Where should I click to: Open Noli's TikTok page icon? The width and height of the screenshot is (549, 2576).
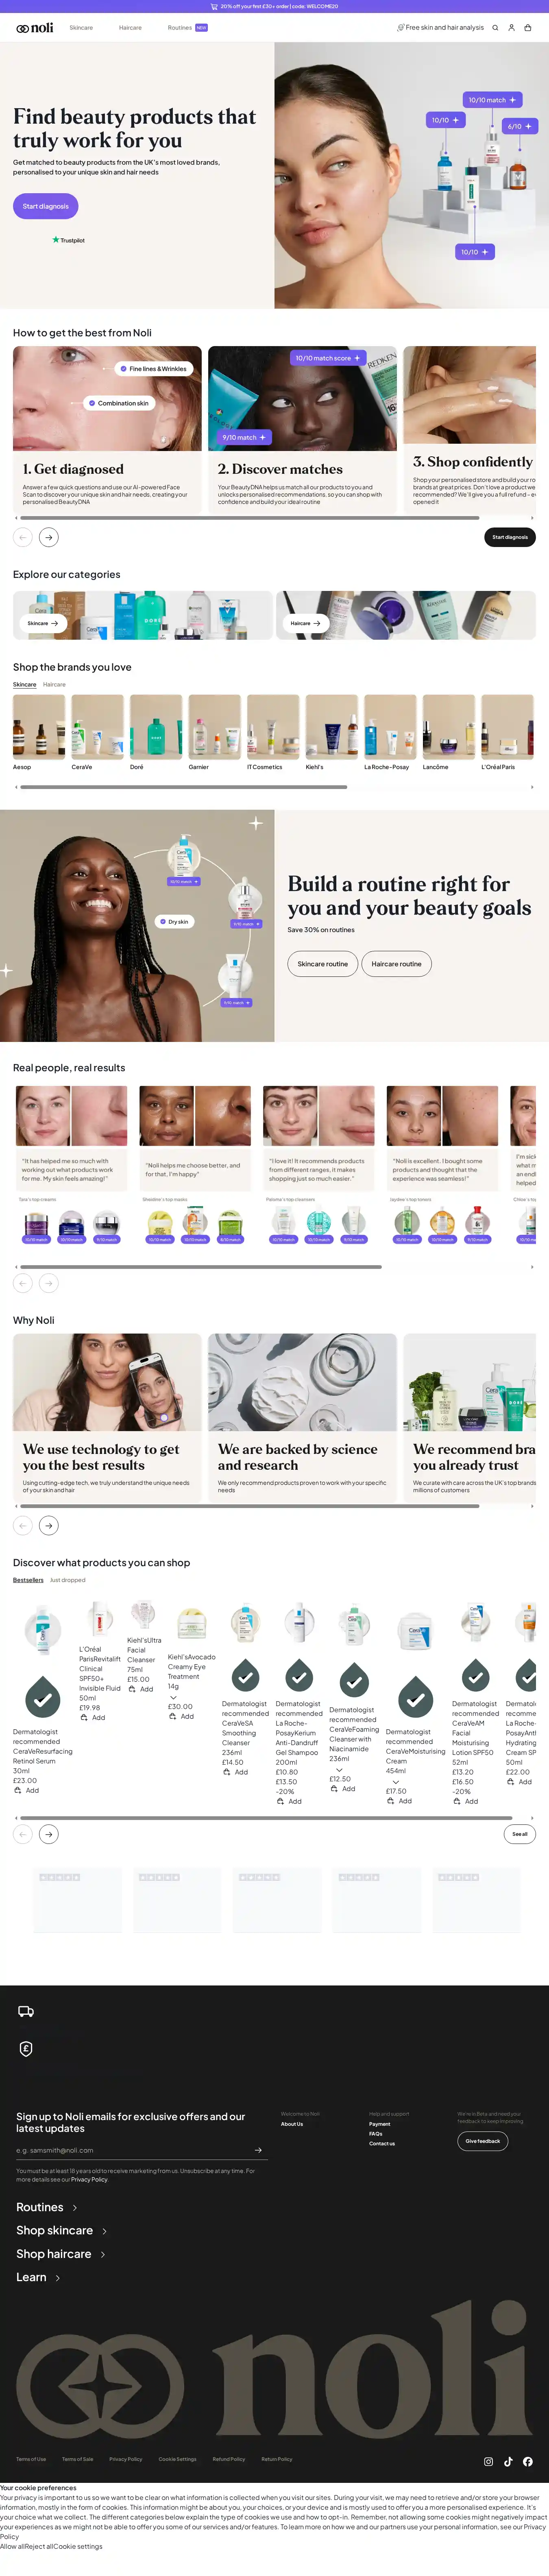508,2461
